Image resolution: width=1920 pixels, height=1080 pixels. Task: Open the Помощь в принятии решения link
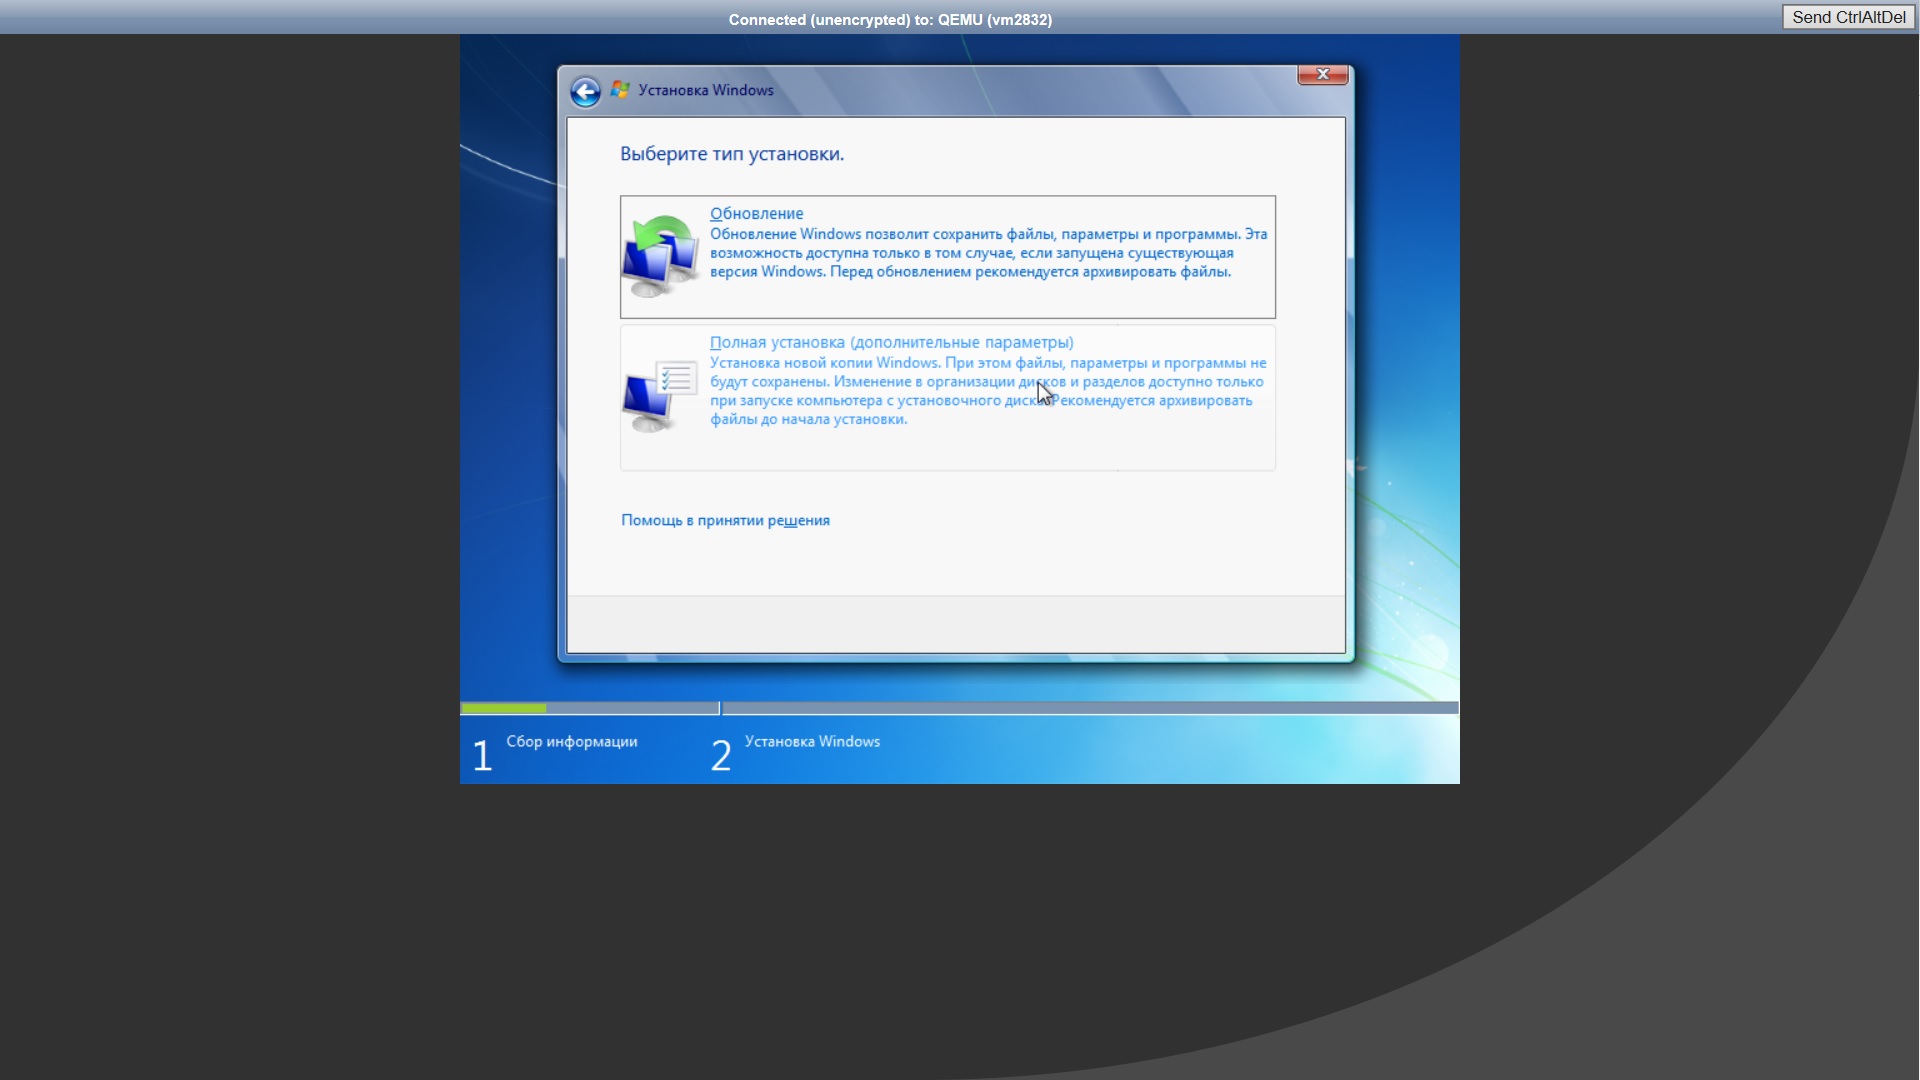click(x=725, y=520)
